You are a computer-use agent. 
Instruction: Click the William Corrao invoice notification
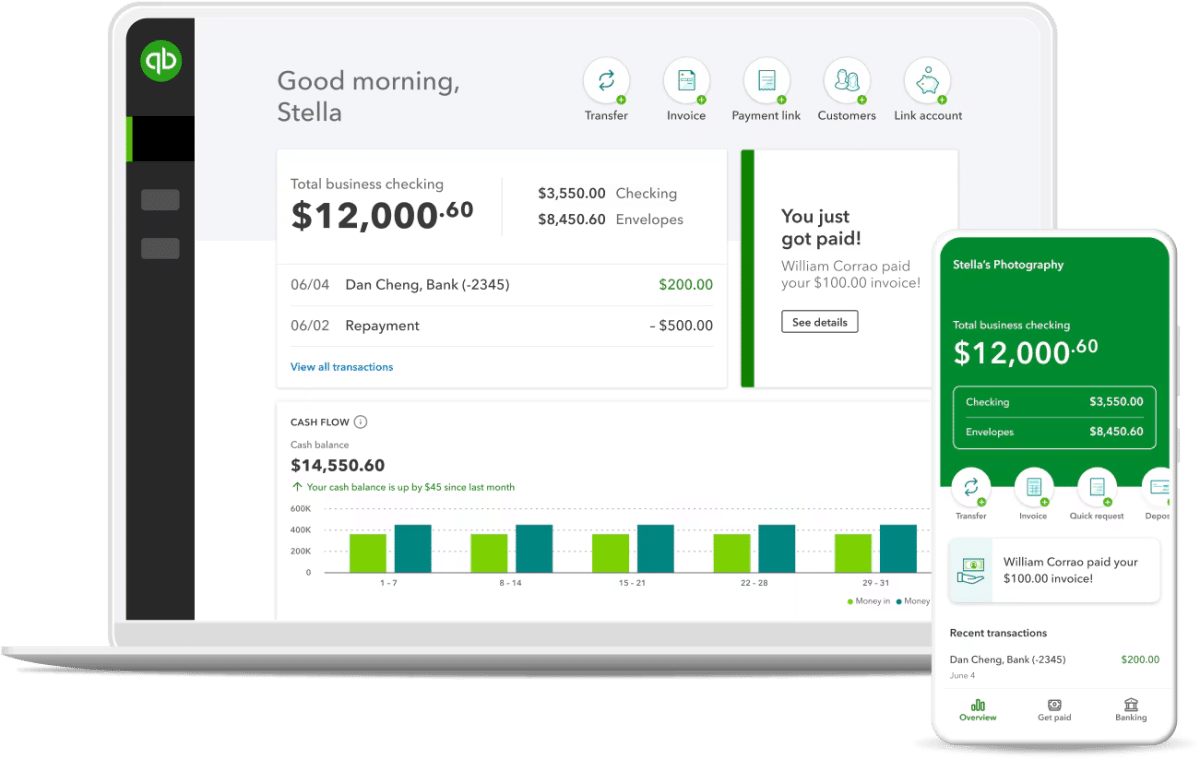1054,568
